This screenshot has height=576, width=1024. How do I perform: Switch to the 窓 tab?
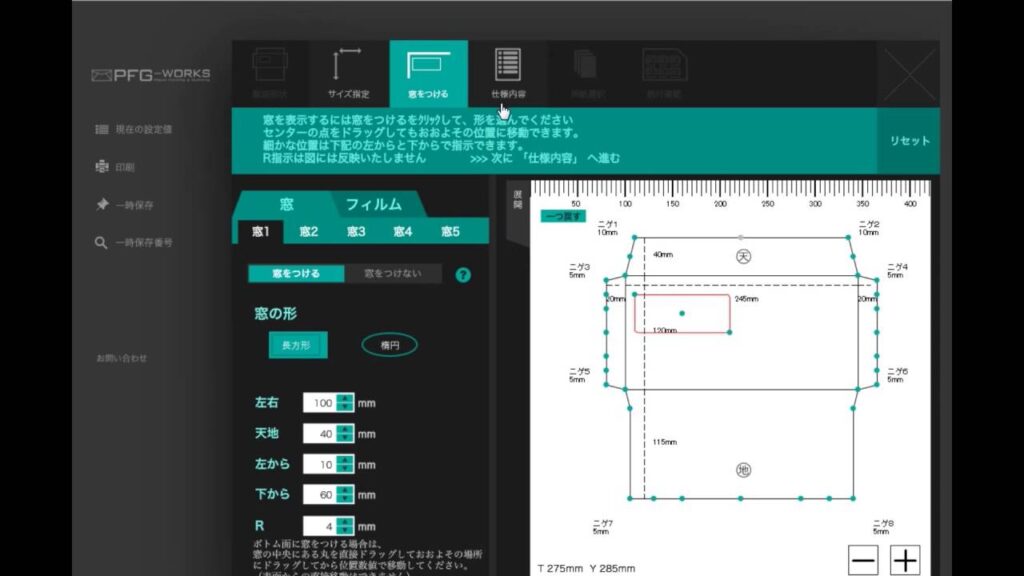[x=287, y=204]
